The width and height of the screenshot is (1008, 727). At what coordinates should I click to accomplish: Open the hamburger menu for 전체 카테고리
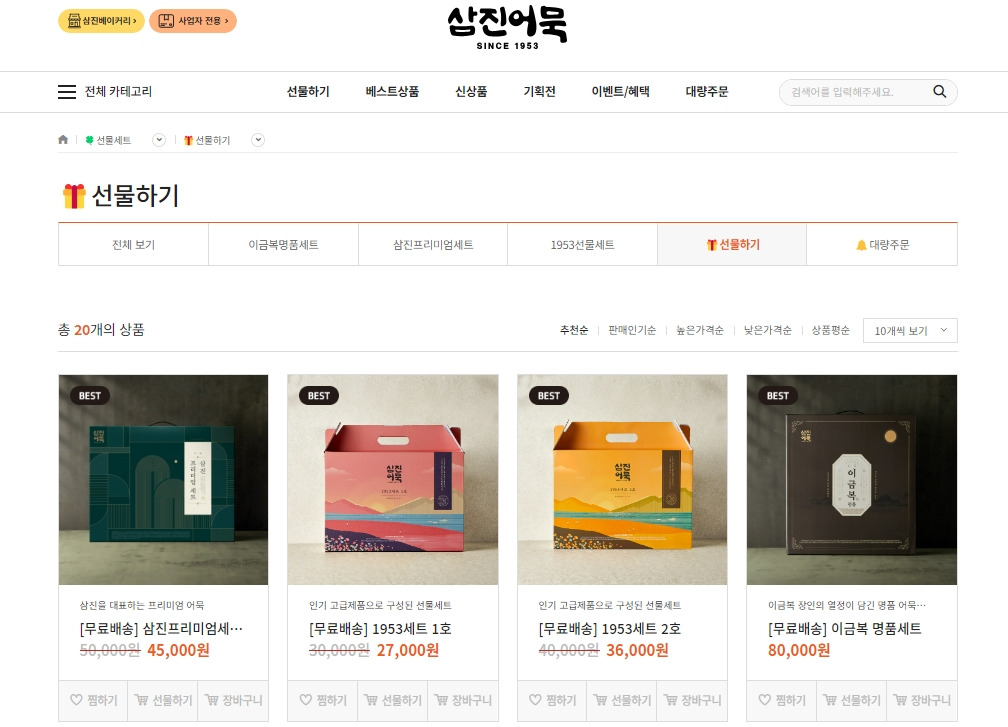tap(67, 92)
